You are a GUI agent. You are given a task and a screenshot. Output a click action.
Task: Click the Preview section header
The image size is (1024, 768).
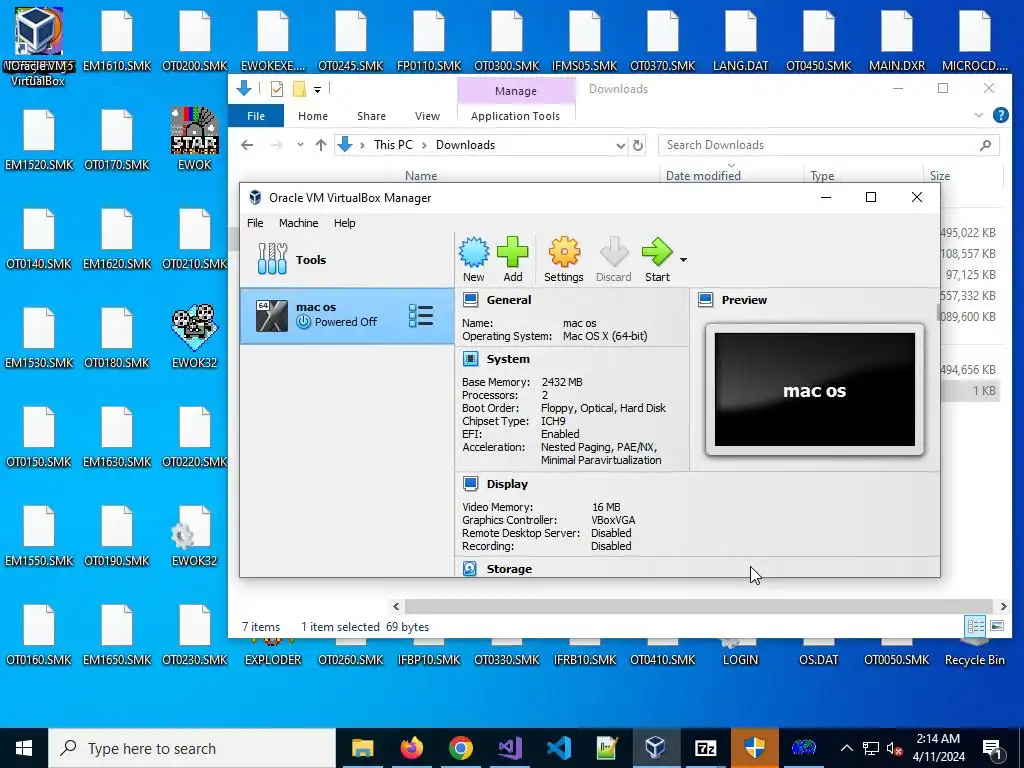click(x=744, y=300)
